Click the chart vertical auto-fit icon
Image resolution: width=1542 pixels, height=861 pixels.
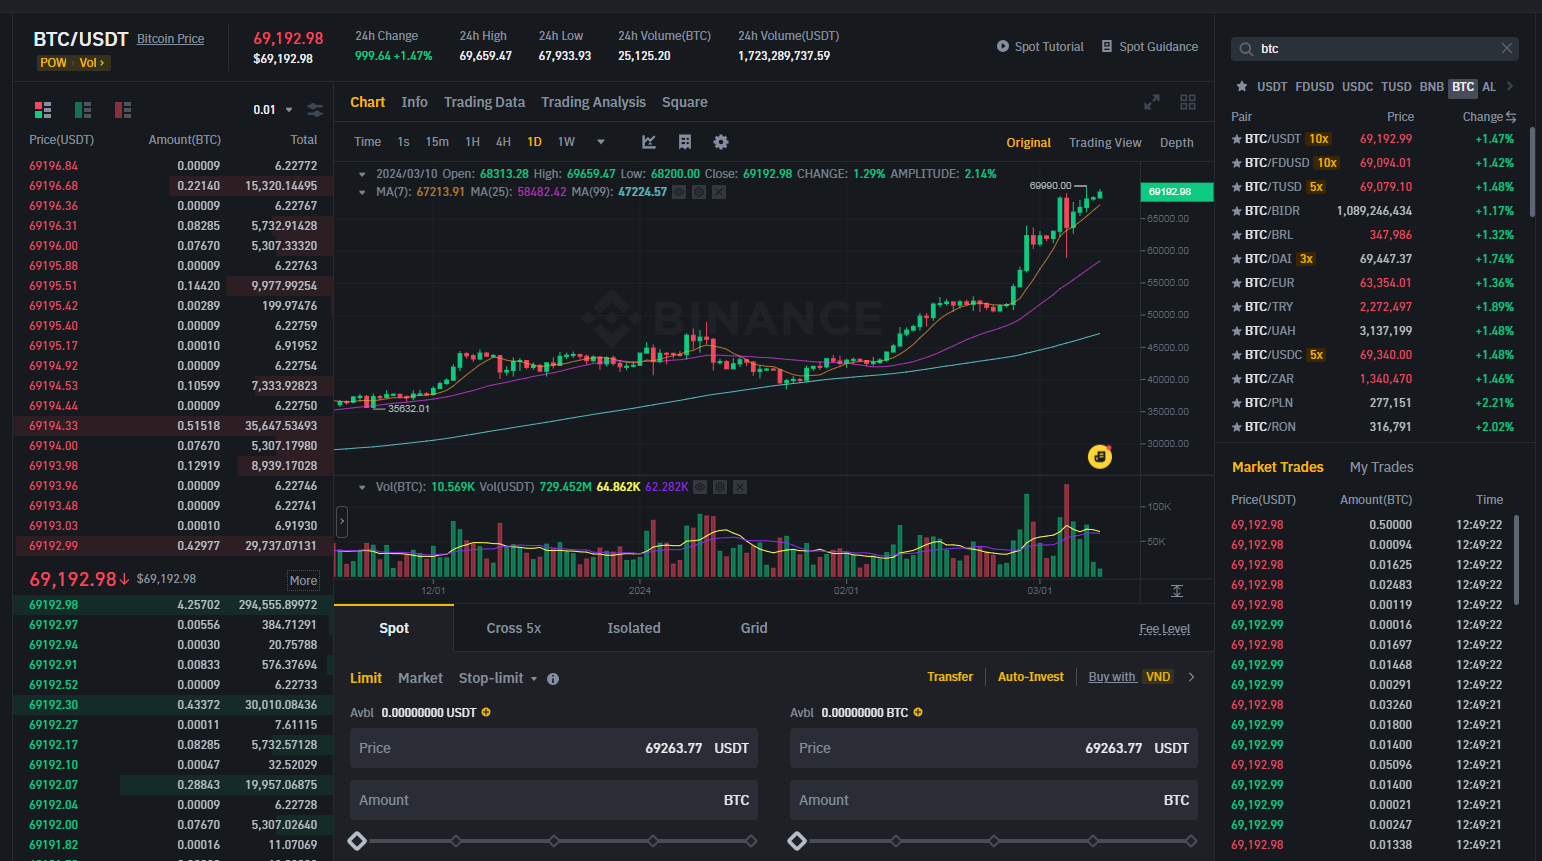(1177, 591)
